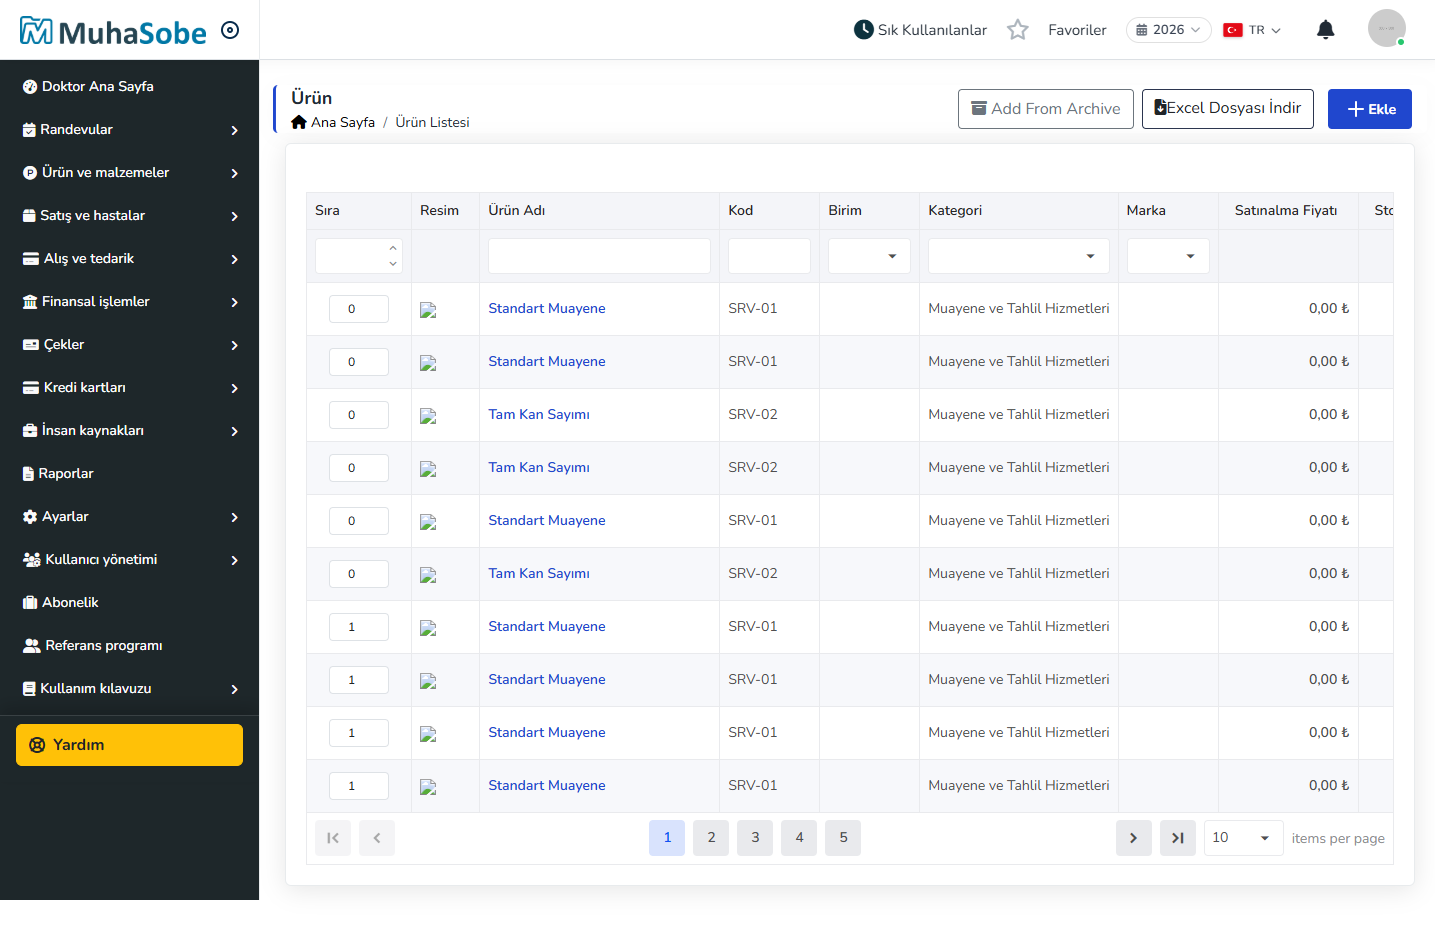The image size is (1435, 941).
Task: Open the notifications bell
Action: click(x=1325, y=30)
